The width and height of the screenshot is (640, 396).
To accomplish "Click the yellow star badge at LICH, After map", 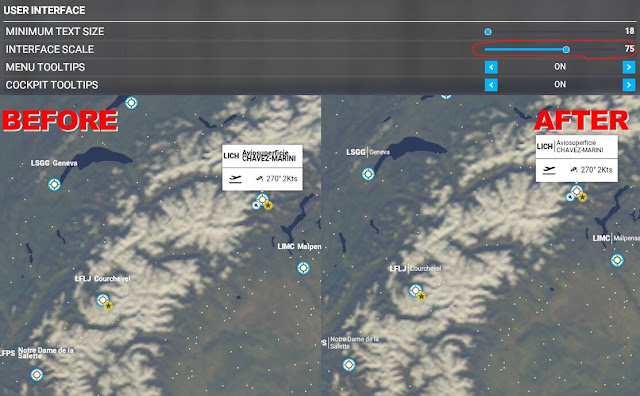I will pos(582,197).
